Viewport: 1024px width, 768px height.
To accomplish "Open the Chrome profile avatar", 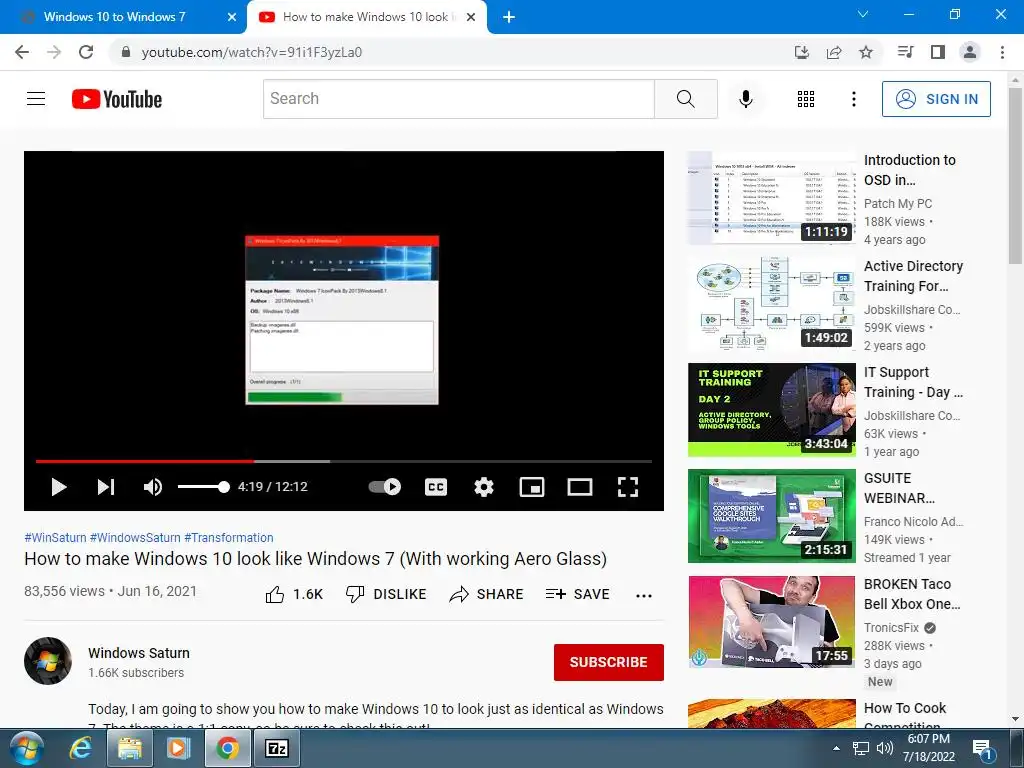I will [x=970, y=52].
